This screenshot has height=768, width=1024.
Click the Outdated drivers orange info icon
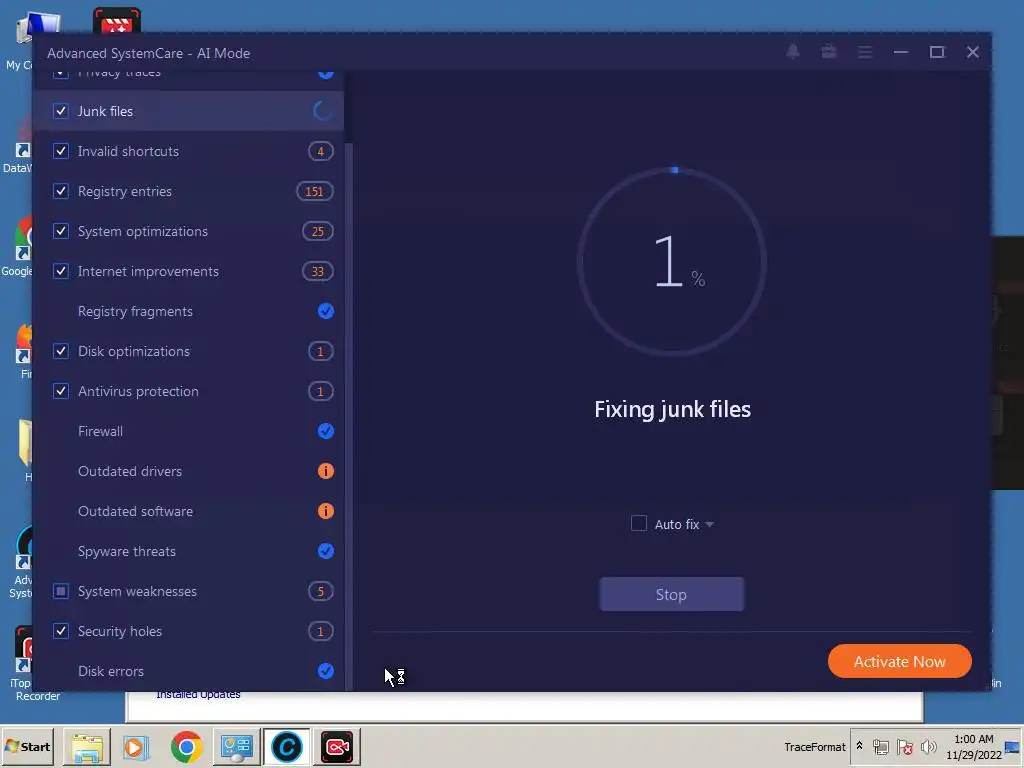pyautogui.click(x=325, y=471)
